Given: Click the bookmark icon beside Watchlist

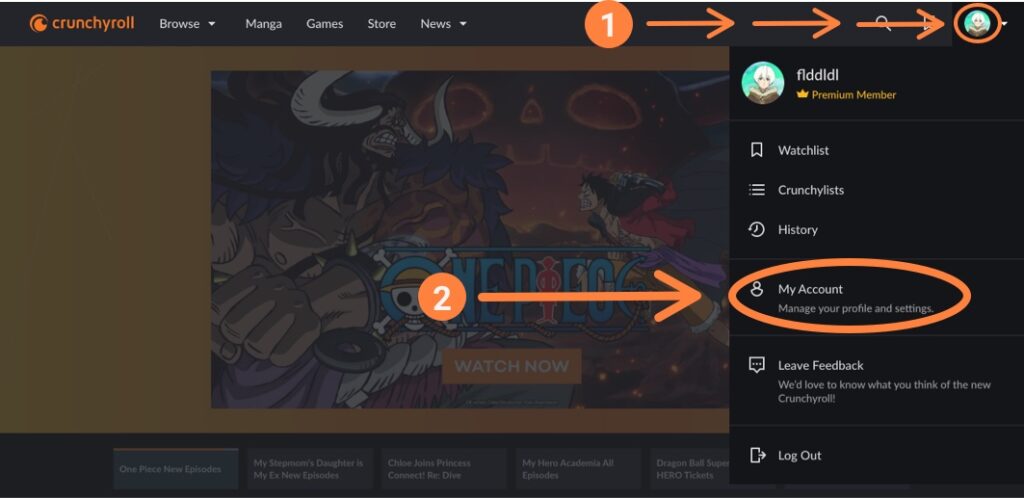Looking at the screenshot, I should click(x=756, y=150).
